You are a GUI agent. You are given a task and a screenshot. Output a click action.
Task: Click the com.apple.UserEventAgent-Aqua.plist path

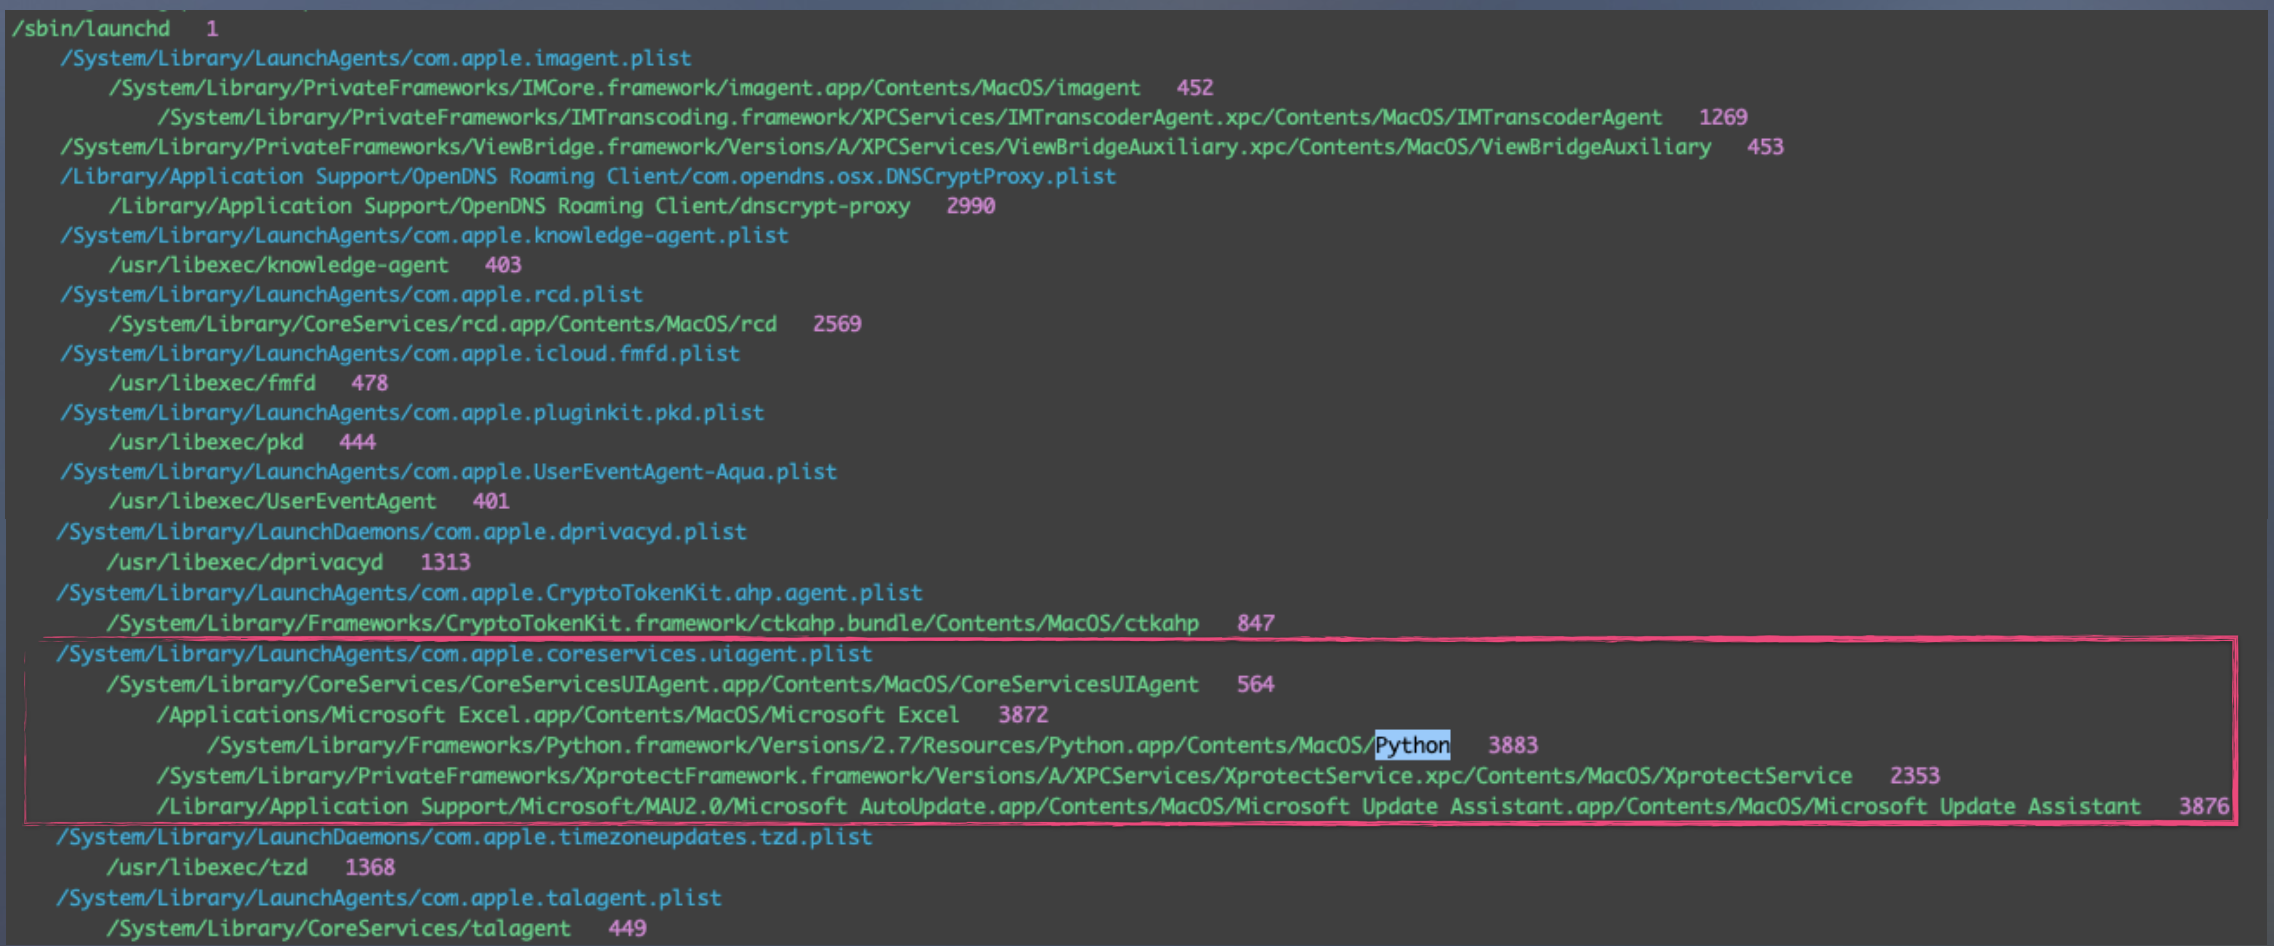point(449,471)
